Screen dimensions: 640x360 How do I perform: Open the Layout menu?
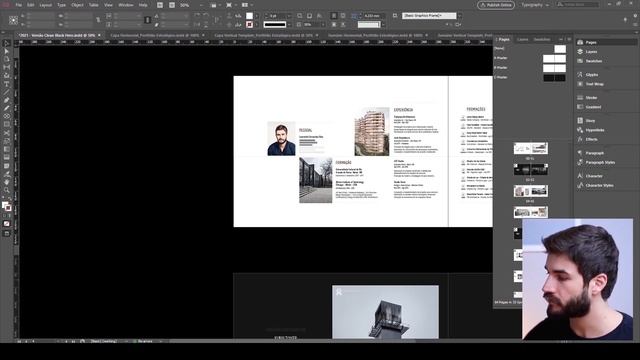pos(45,5)
